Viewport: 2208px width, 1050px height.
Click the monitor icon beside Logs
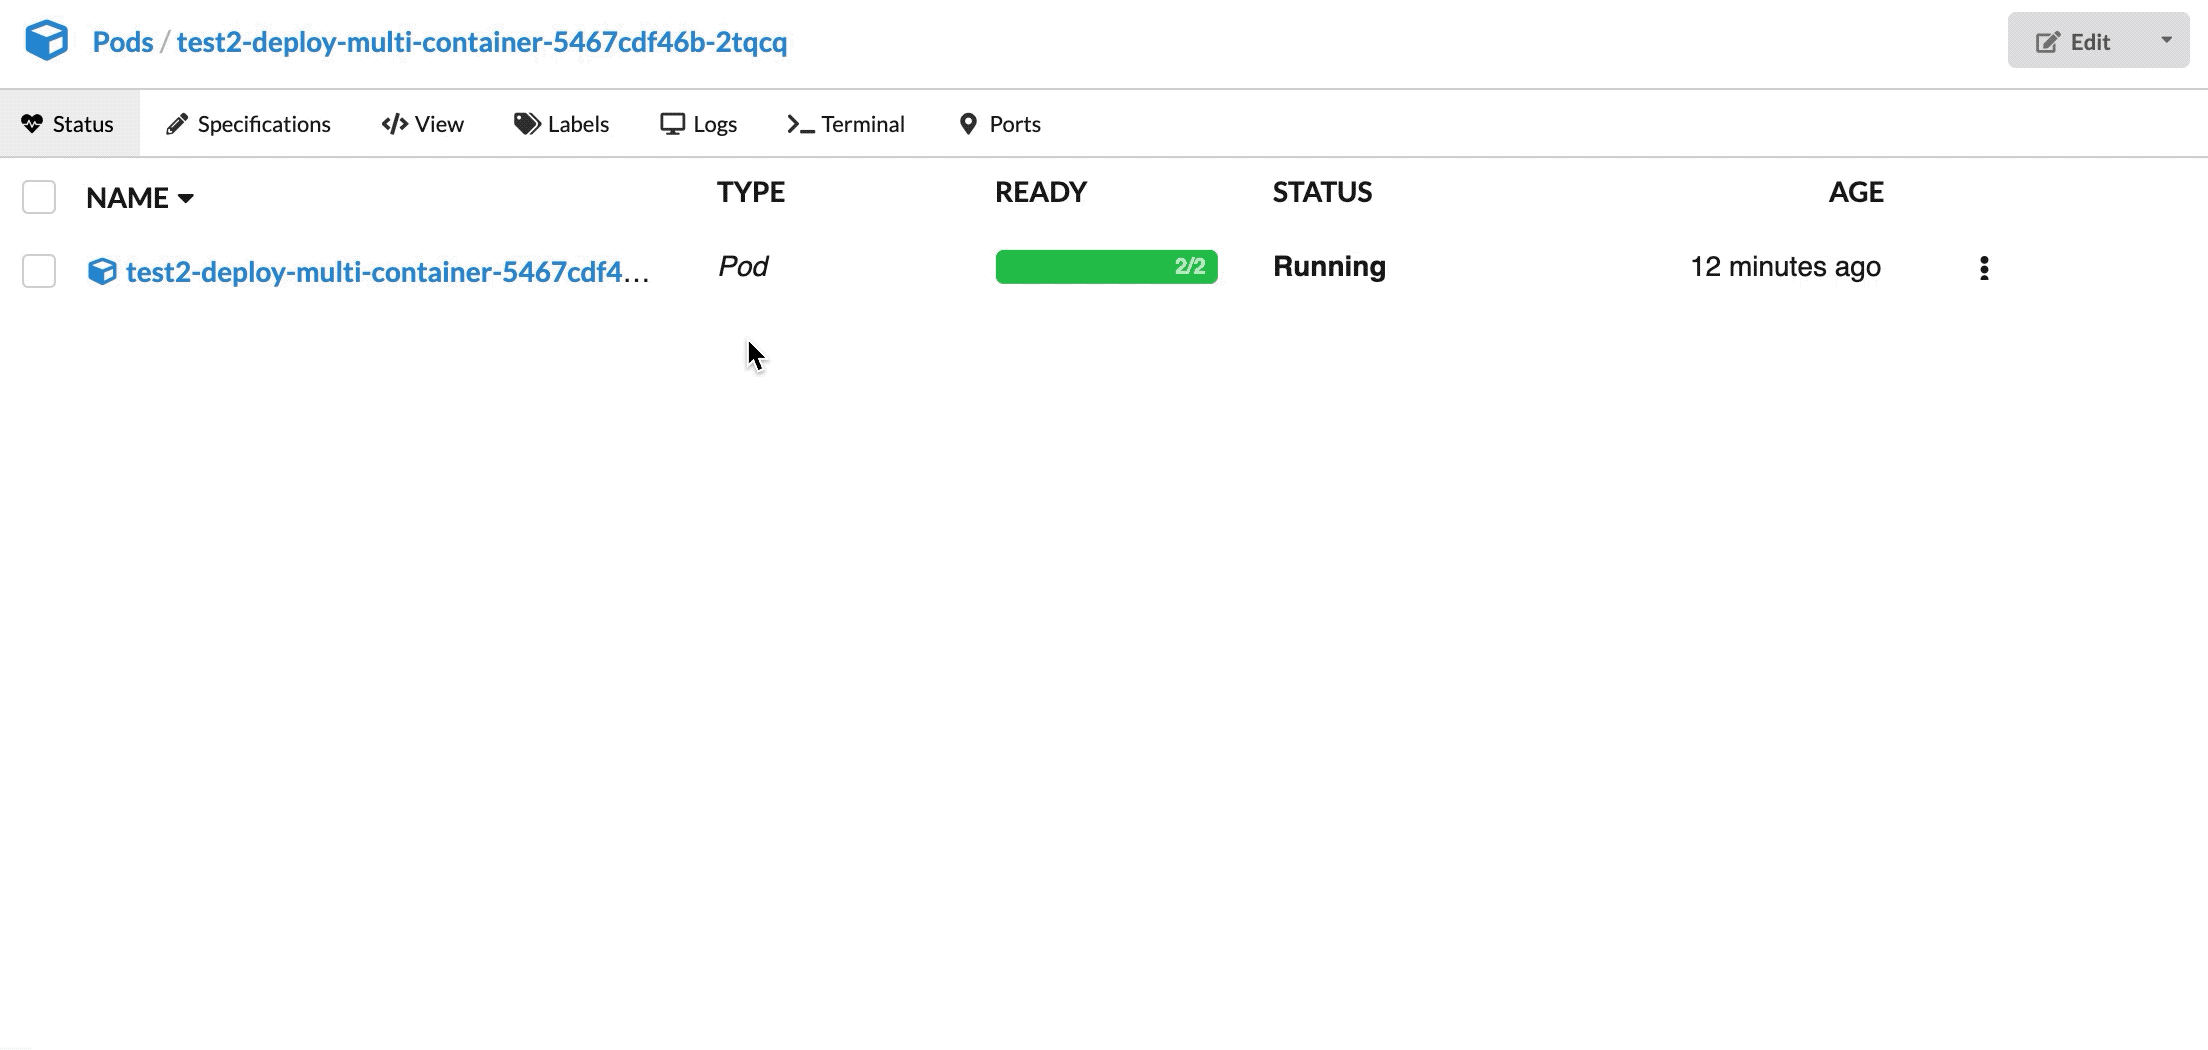click(672, 124)
